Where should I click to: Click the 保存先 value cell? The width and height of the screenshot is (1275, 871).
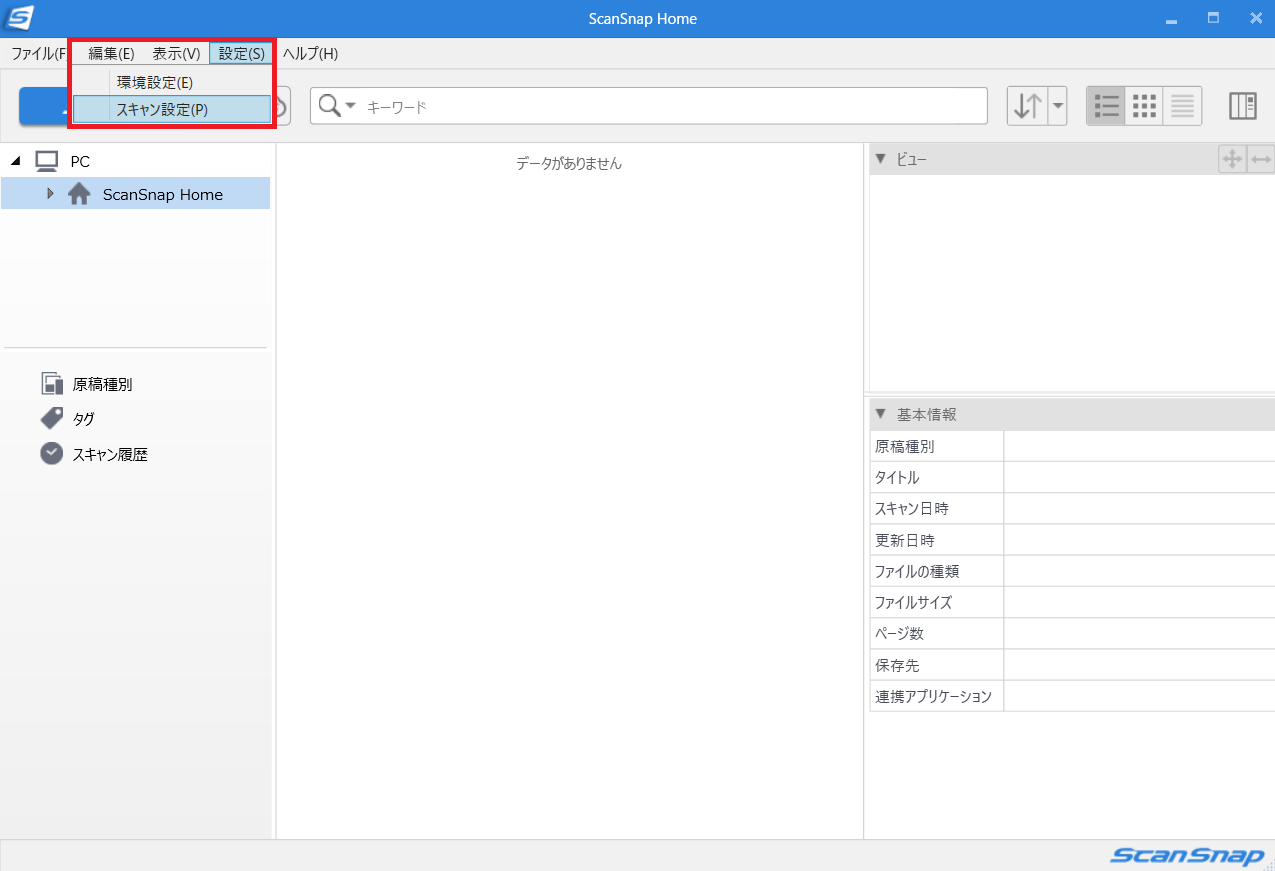click(1139, 665)
